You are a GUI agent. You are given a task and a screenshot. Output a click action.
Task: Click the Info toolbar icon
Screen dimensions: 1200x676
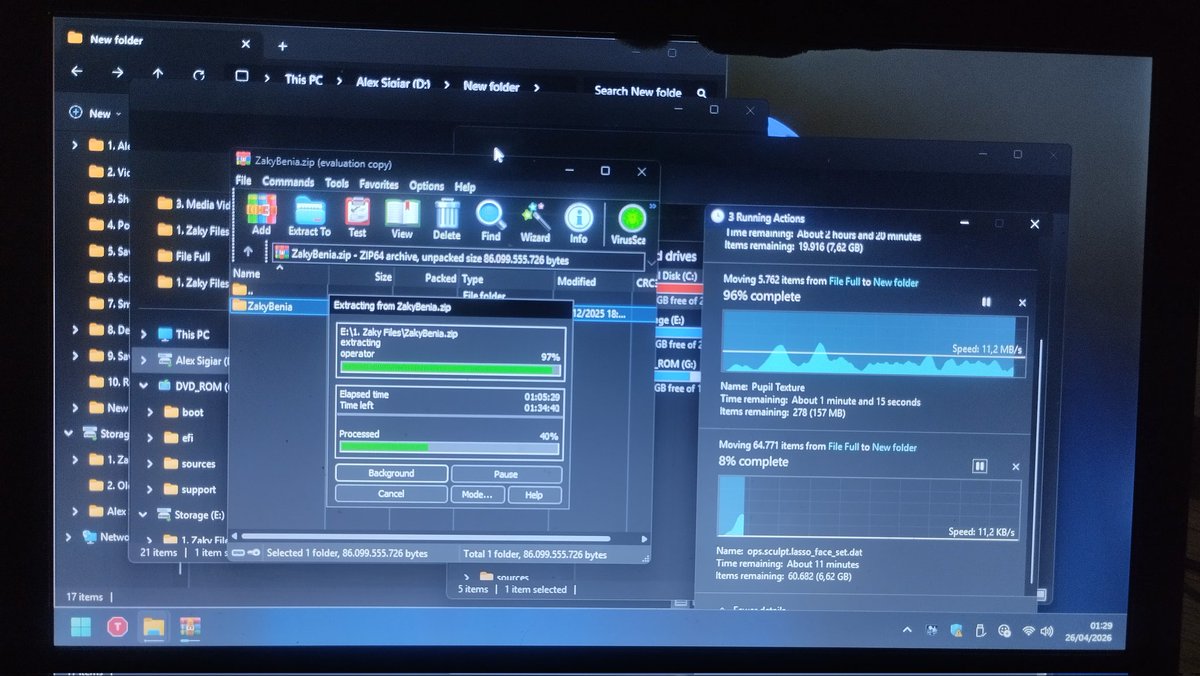point(579,222)
